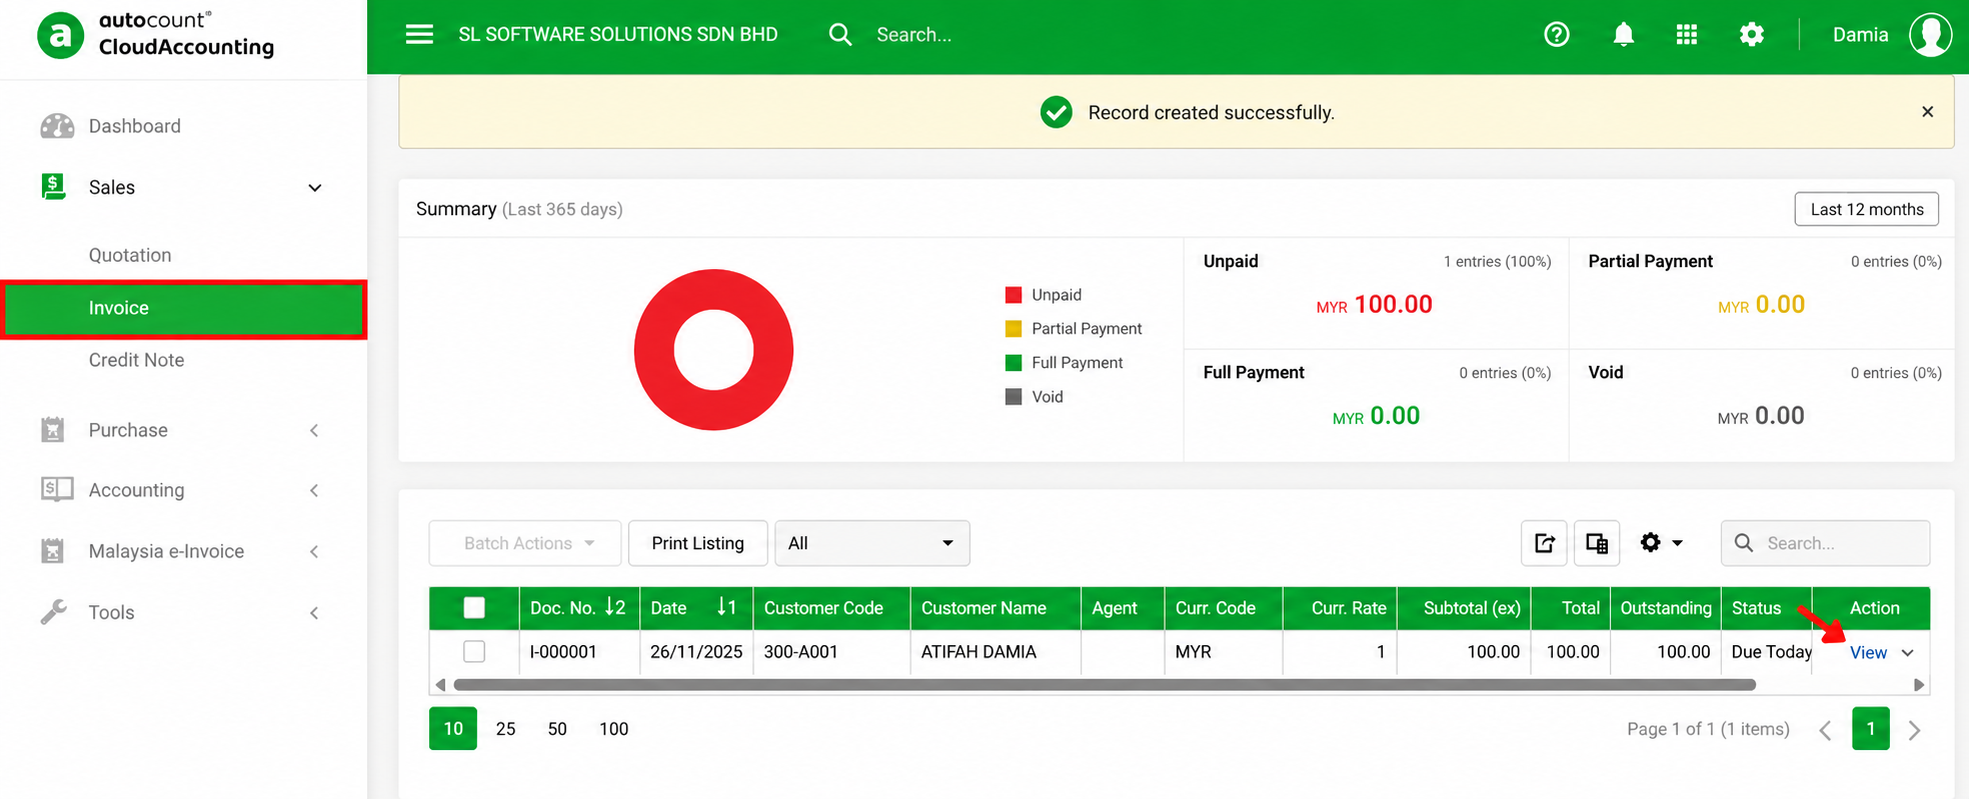
Task: Click the search magnifier icon in header
Action: (840, 34)
